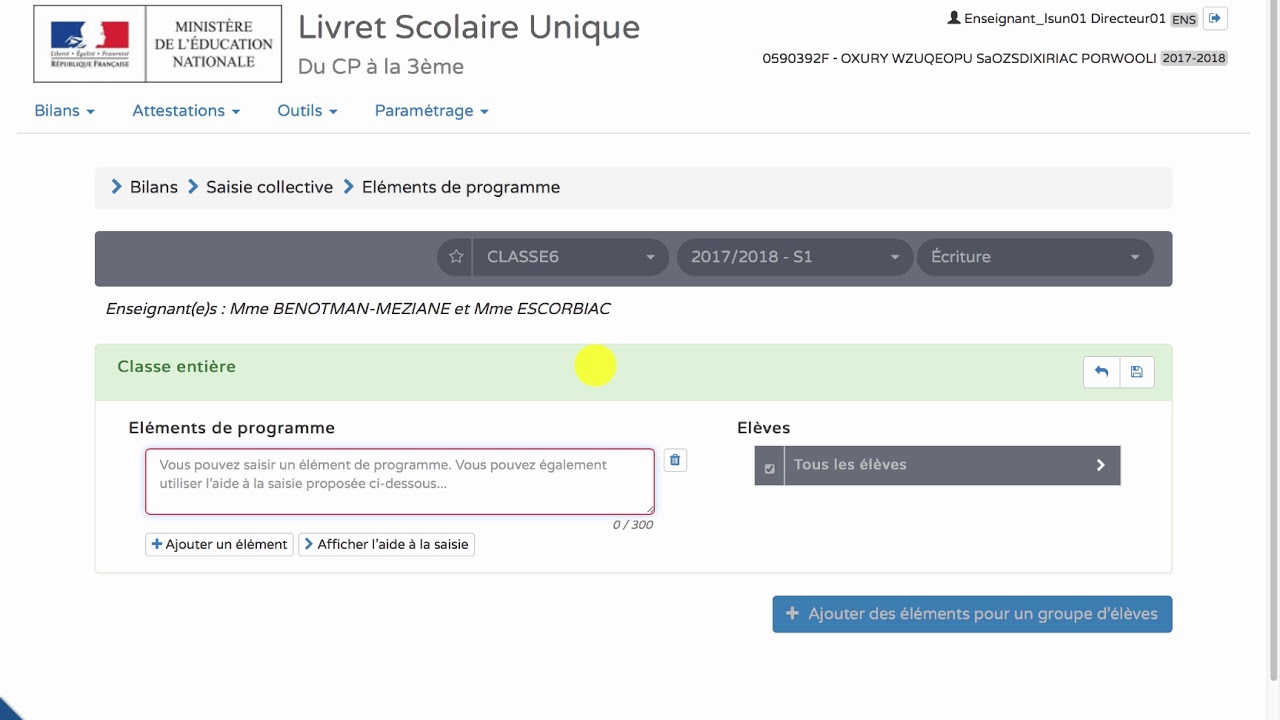The image size is (1280, 720).
Task: Click the Eléments de programme section heading
Action: click(232, 428)
